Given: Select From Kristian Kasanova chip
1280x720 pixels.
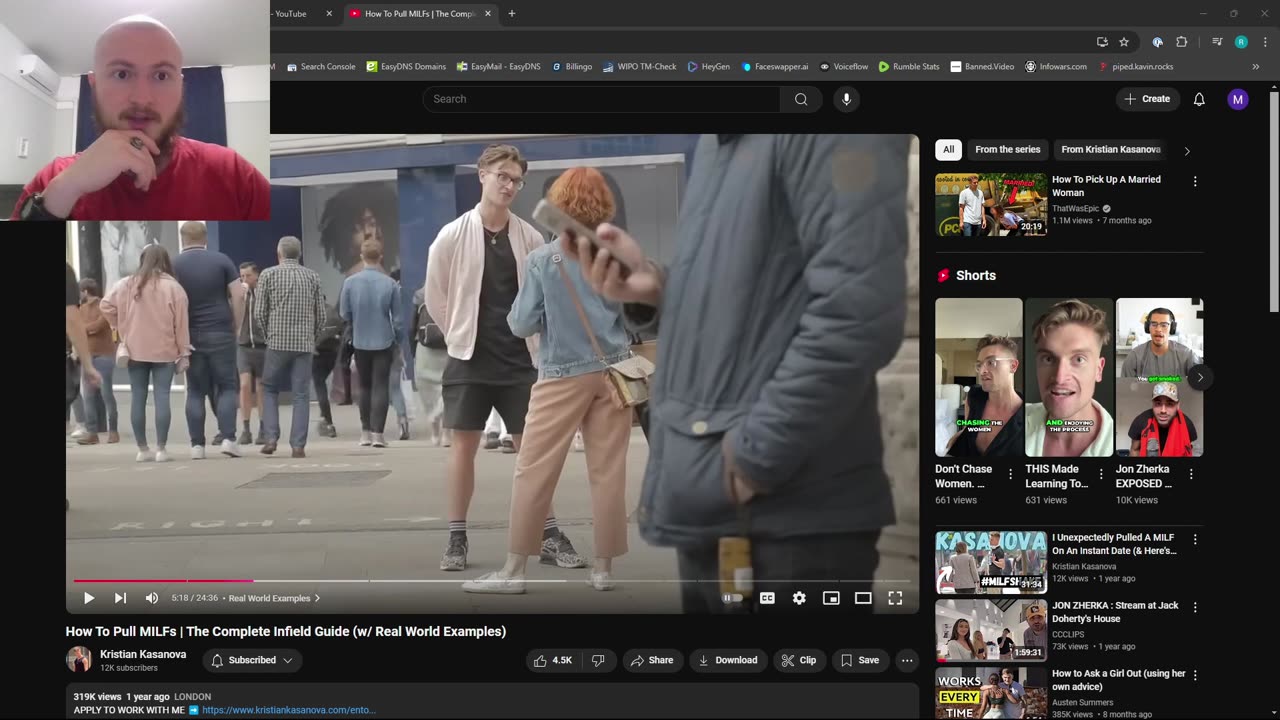Looking at the screenshot, I should point(1110,149).
